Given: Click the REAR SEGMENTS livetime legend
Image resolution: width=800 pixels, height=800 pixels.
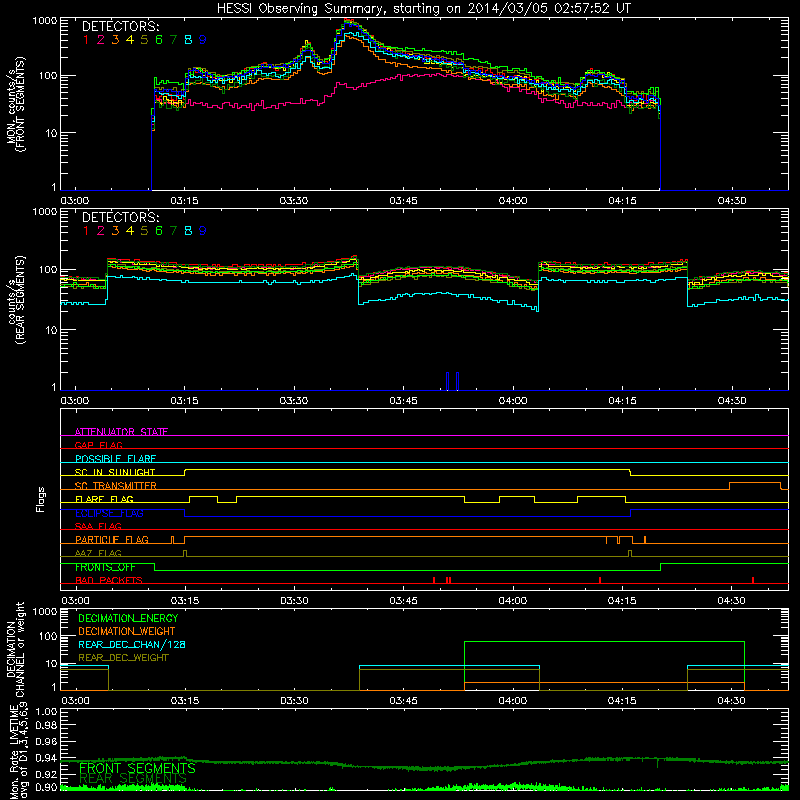Looking at the screenshot, I should [133, 779].
